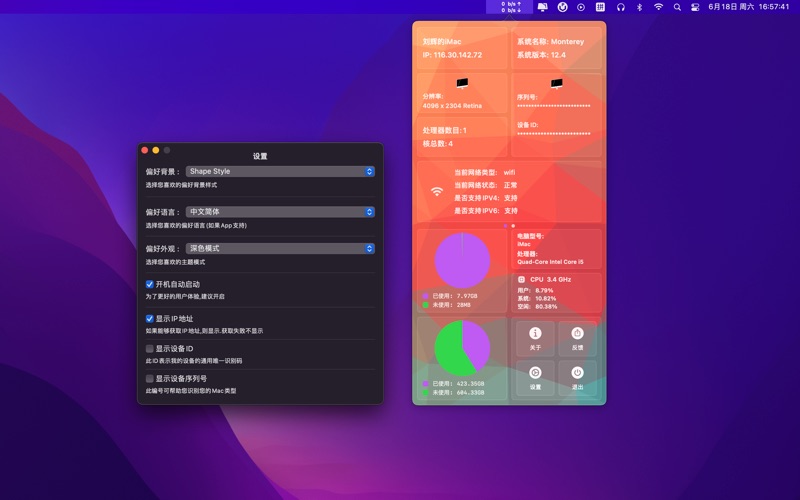Click the wifi icon in network card
The image size is (800, 500).
[x=437, y=191]
